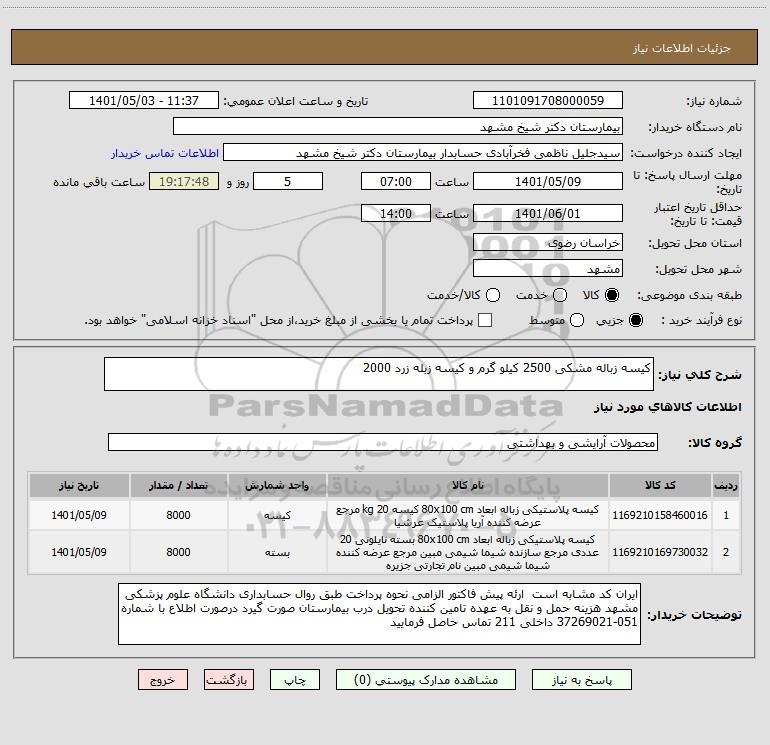Screen dimensions: 770x745
Task: Click the response time field 07:00
Action: [396, 182]
